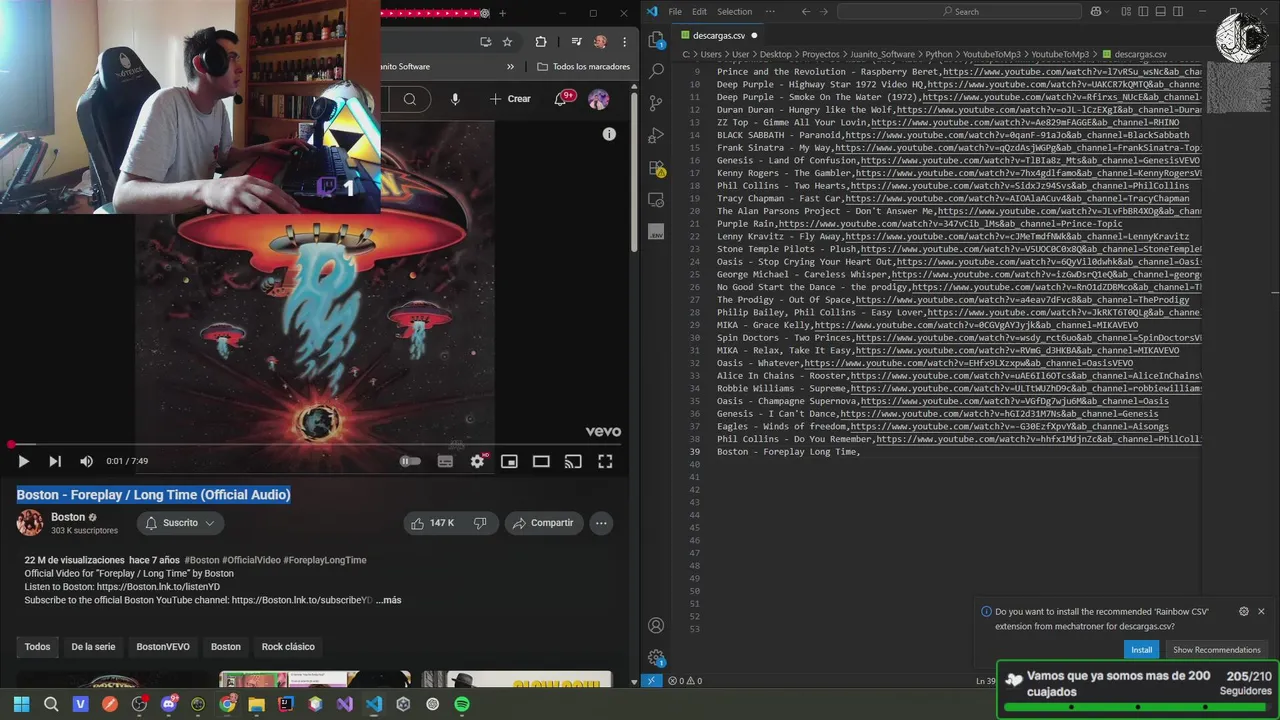Click Show Recommendations button
Viewport: 1280px width, 720px height.
[1216, 650]
